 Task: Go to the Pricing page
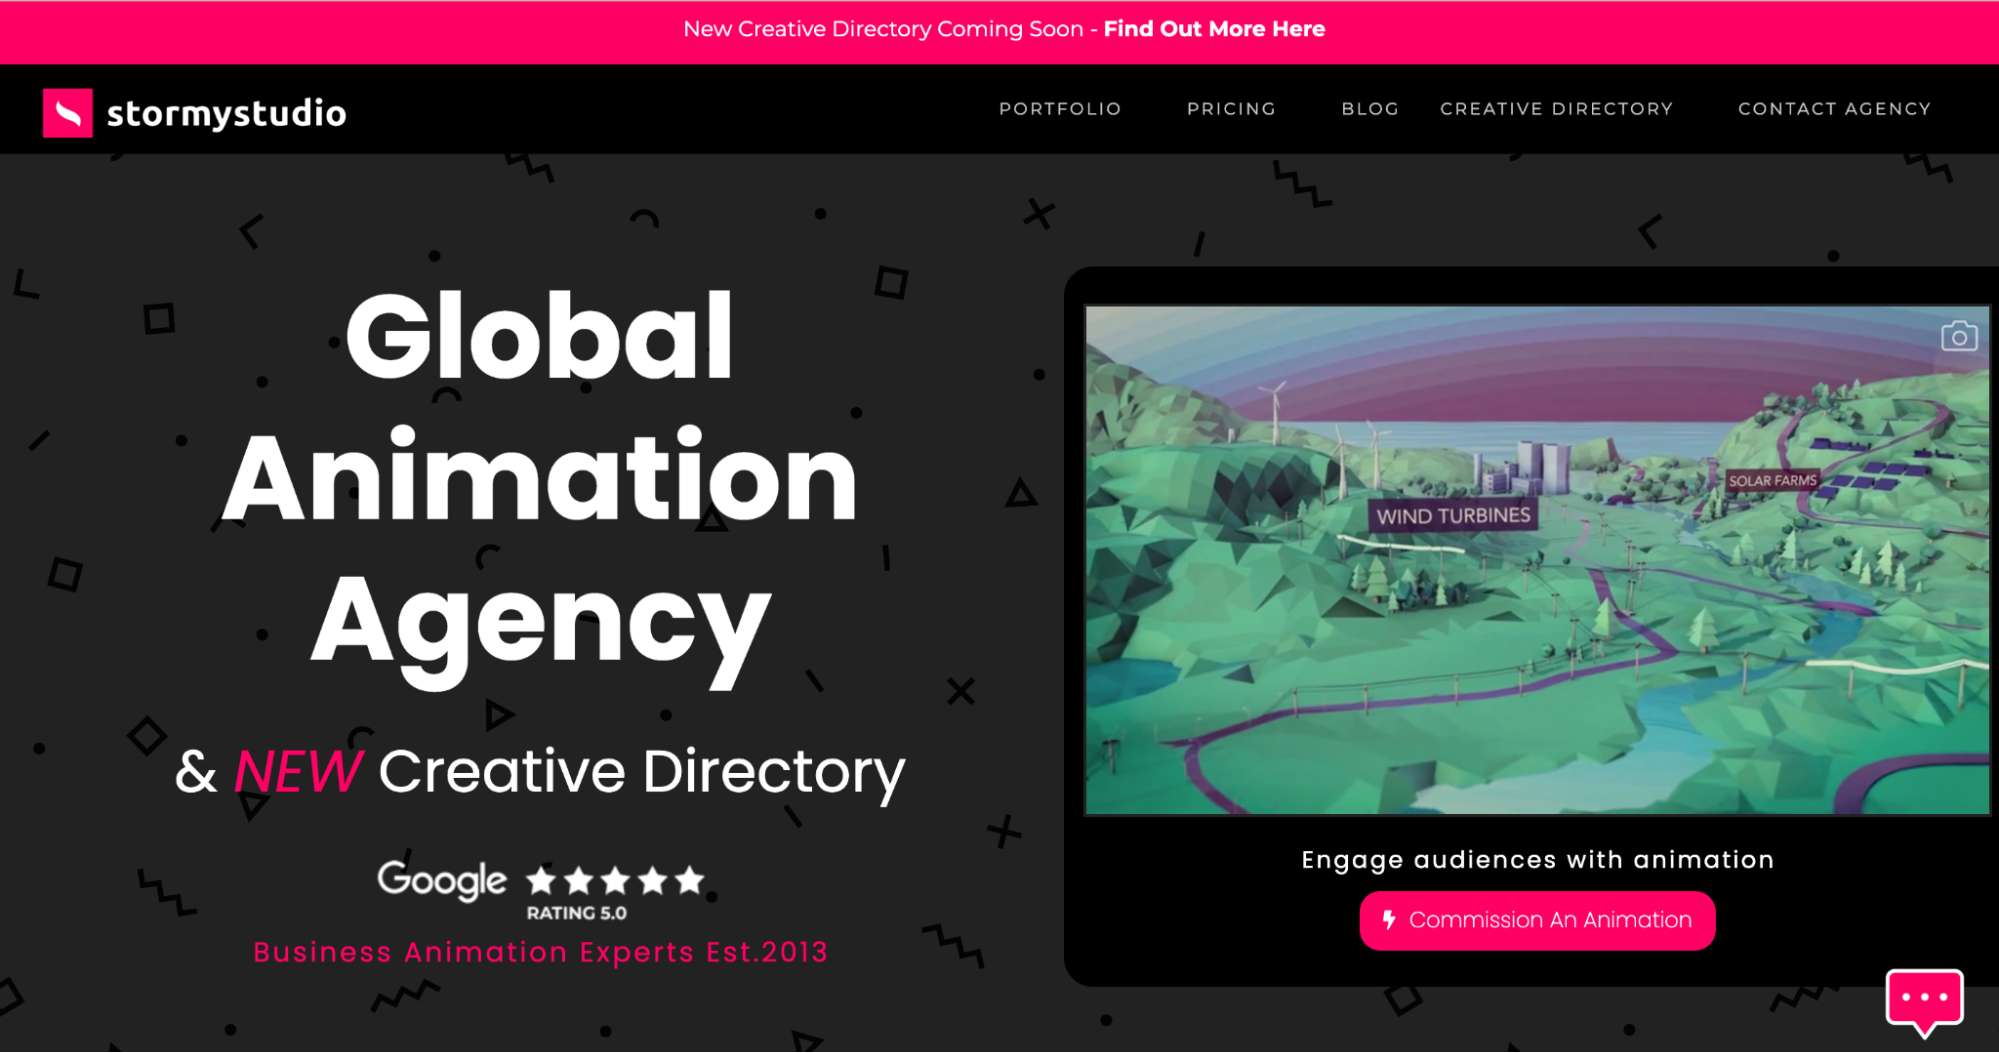tap(1230, 108)
